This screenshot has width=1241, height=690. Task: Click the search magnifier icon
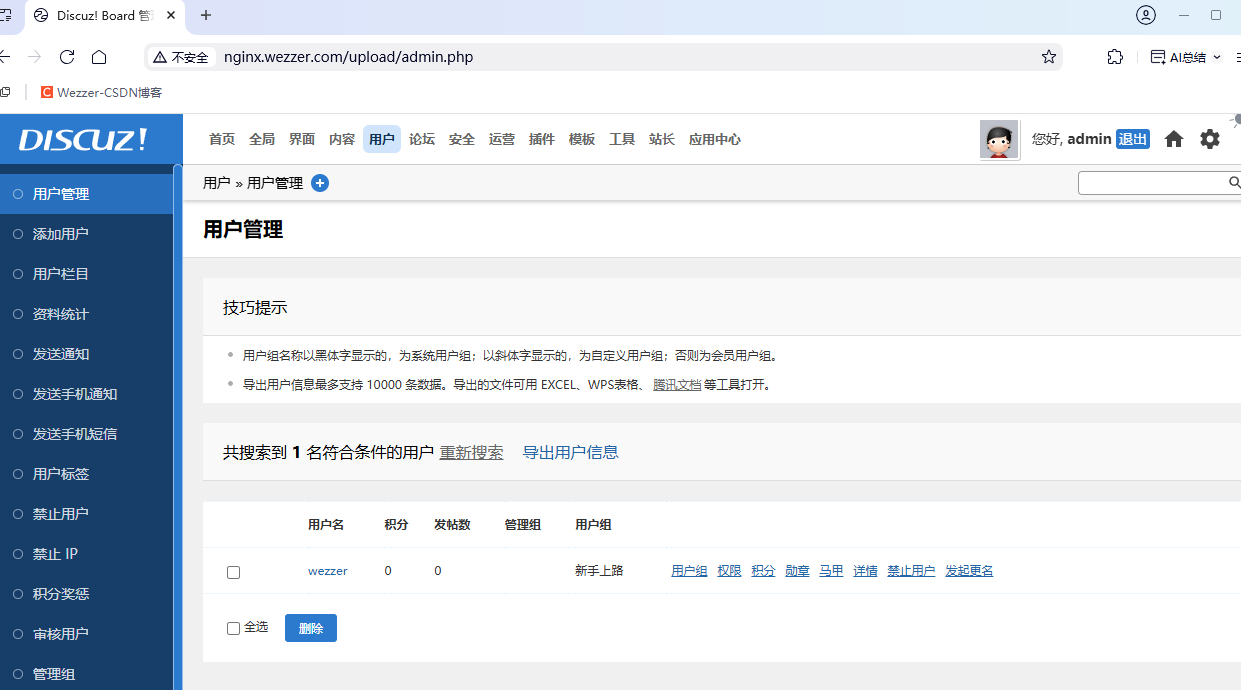click(1234, 183)
